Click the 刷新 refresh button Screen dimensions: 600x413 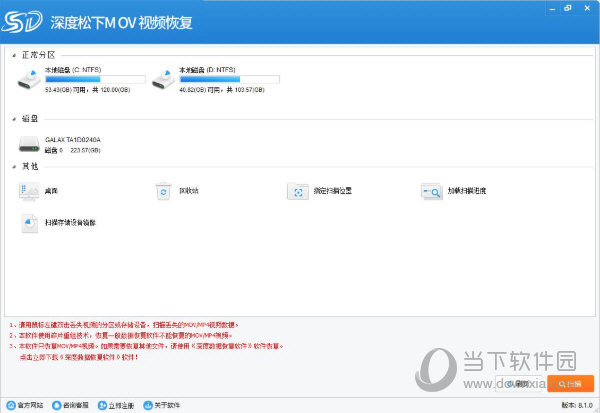(x=518, y=384)
